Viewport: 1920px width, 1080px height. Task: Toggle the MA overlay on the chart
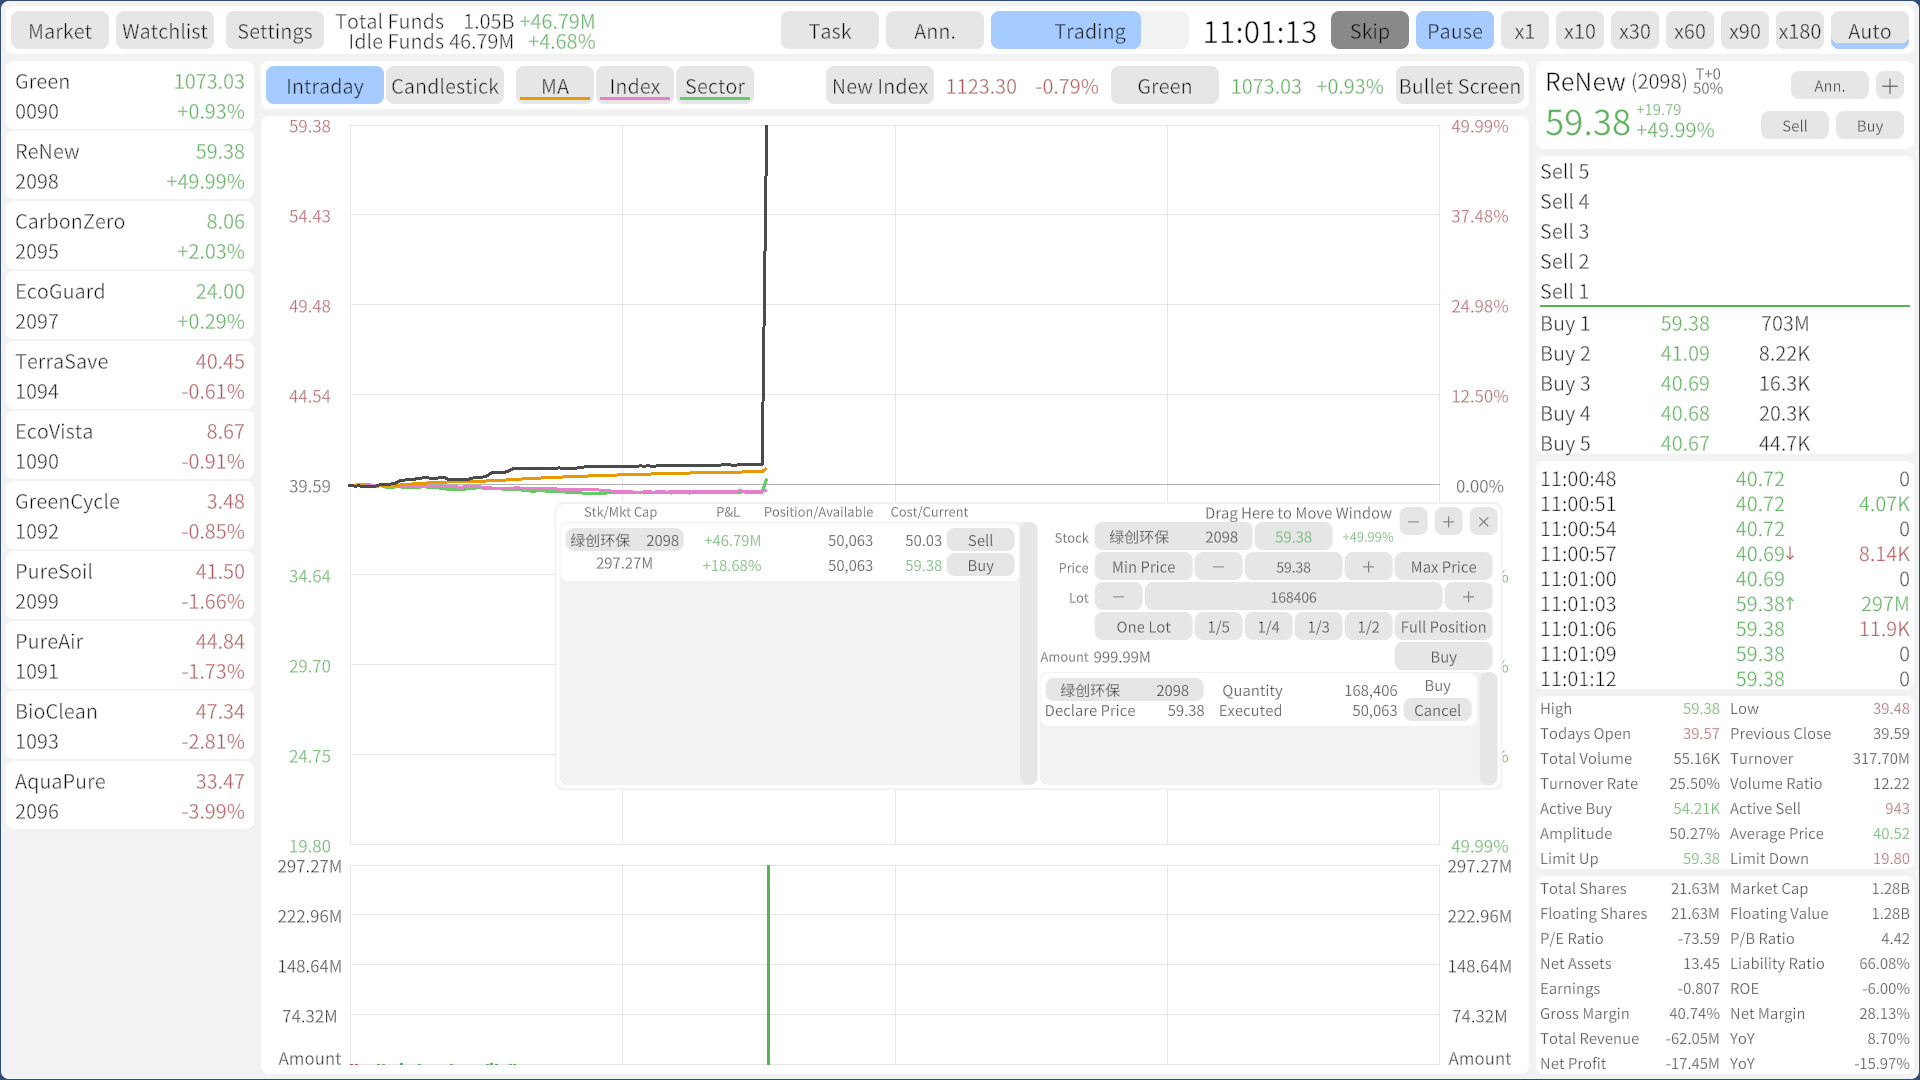[x=554, y=85]
